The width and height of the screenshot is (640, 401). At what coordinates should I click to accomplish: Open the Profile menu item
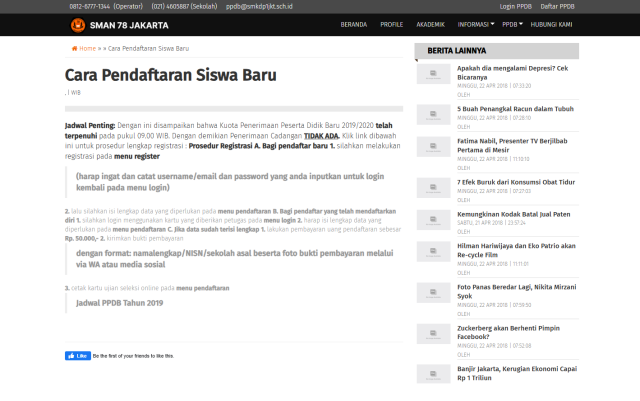[x=391, y=22]
